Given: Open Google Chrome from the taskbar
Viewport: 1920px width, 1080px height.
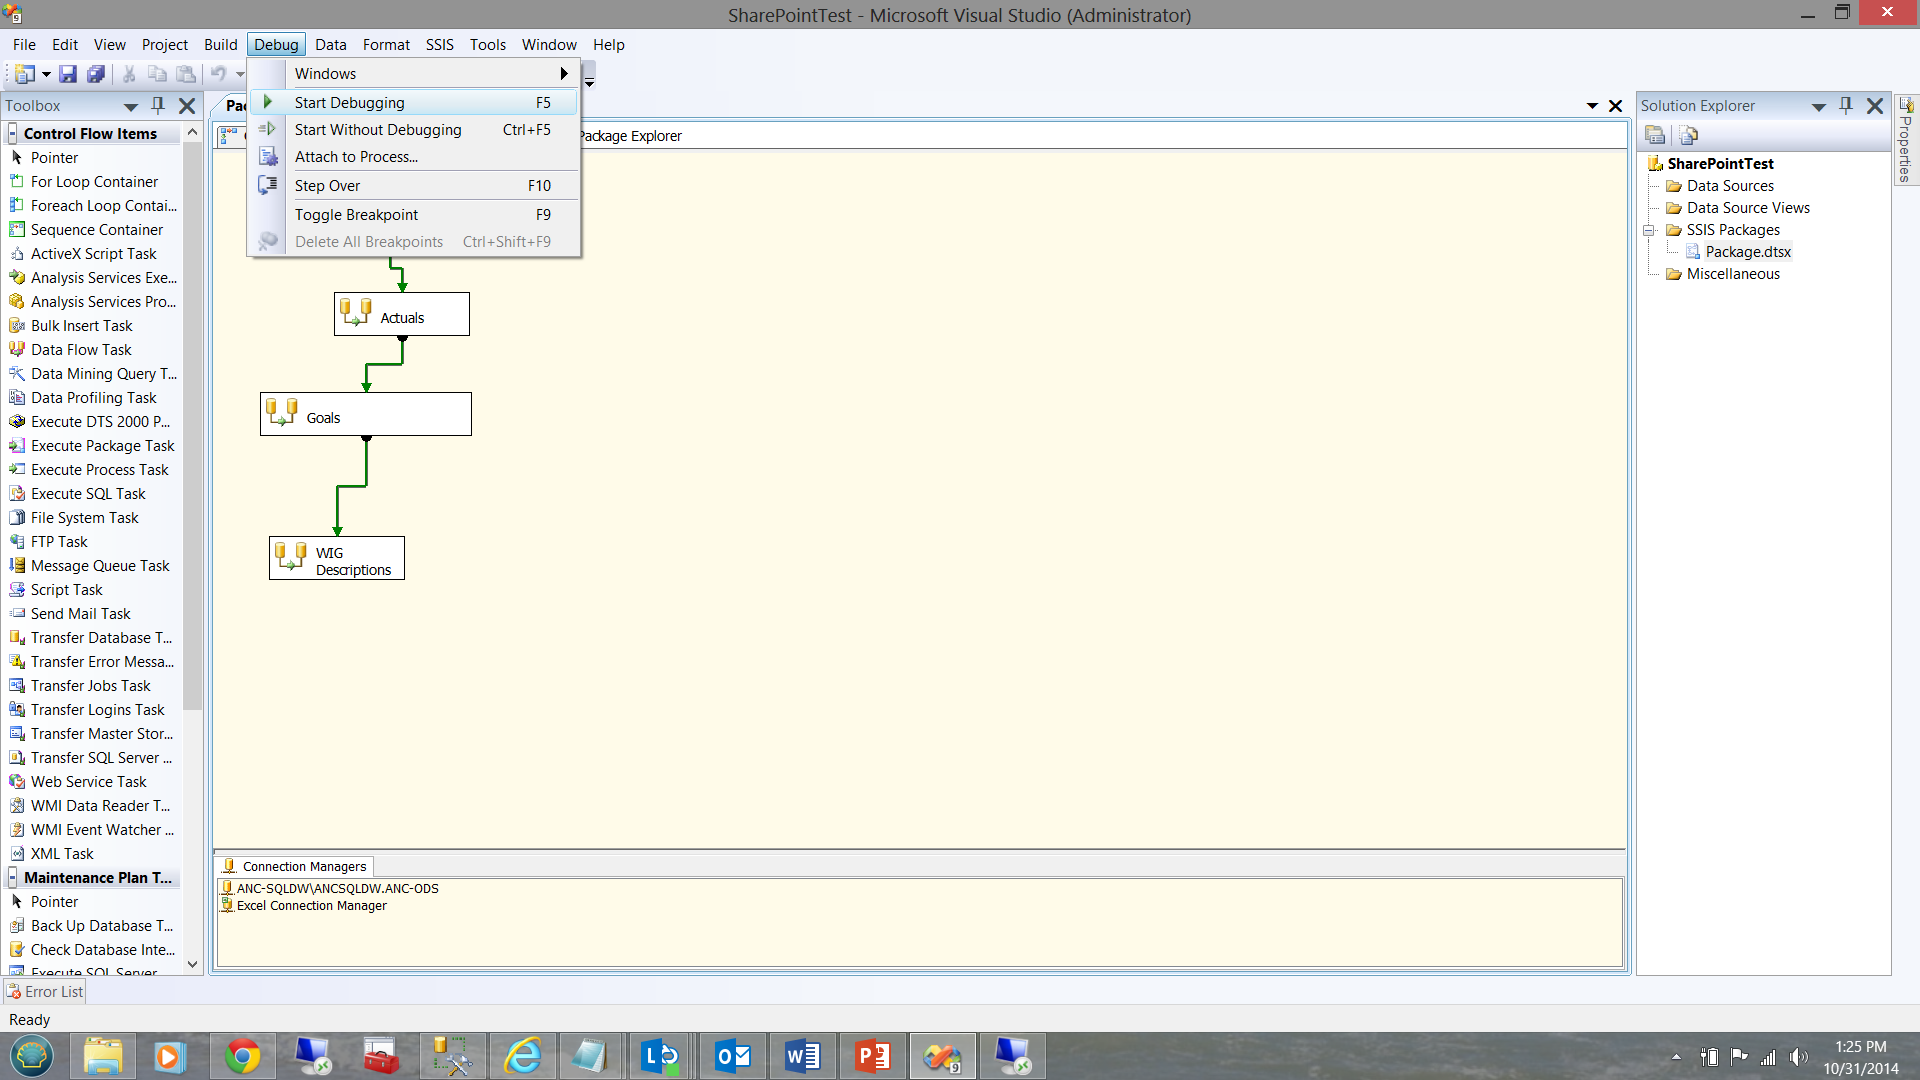Looking at the screenshot, I should [242, 1057].
